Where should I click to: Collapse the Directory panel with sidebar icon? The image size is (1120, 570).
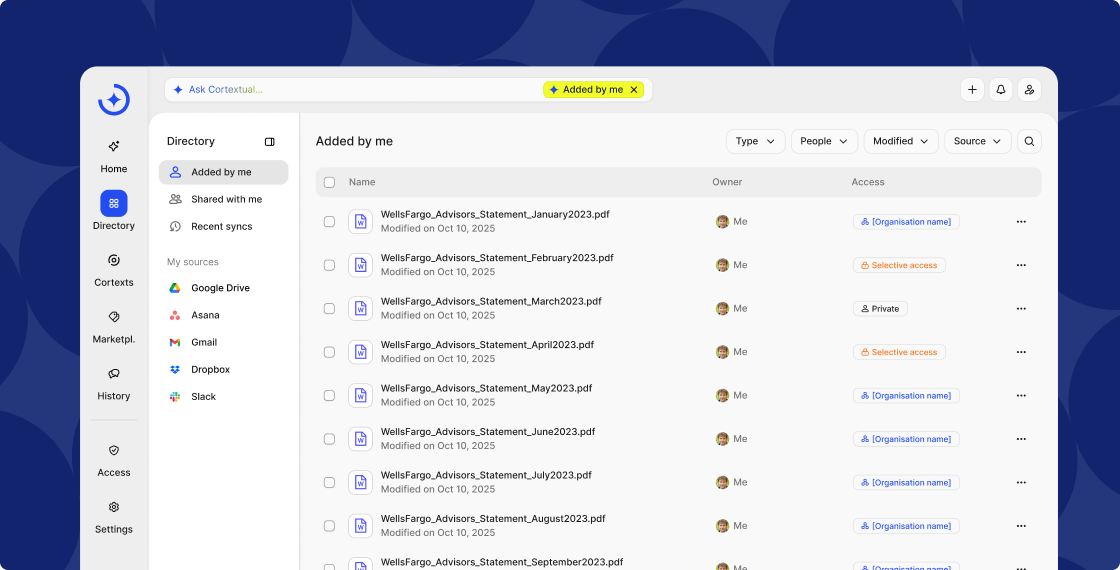[269, 142]
